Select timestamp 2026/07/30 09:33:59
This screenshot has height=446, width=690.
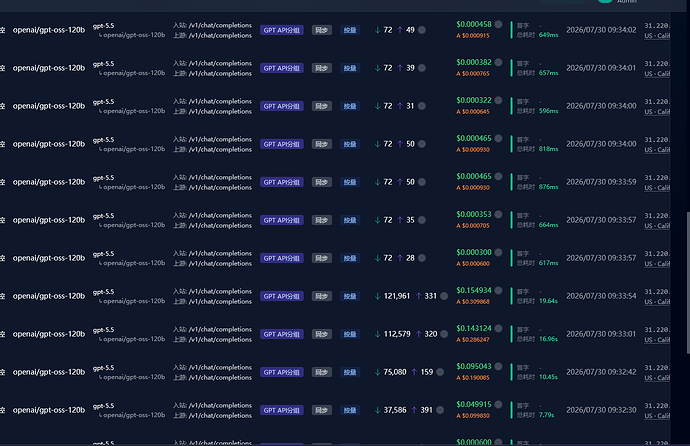pos(601,182)
